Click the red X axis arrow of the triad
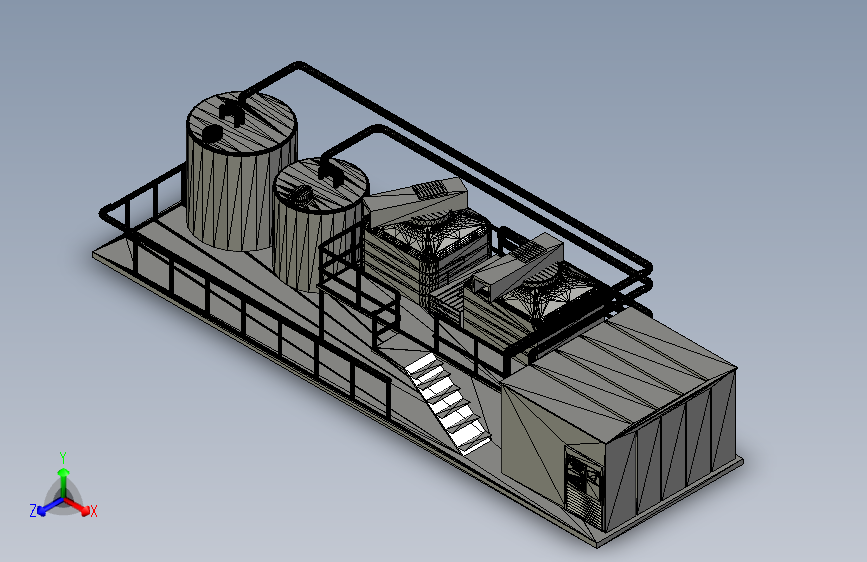 77,506
